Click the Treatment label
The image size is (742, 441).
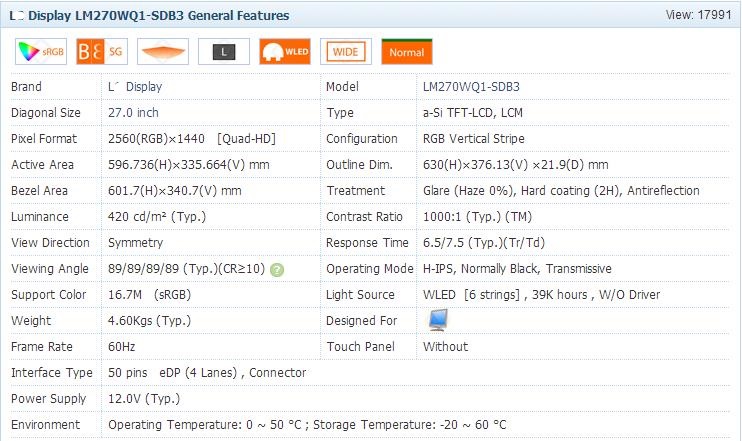click(355, 191)
